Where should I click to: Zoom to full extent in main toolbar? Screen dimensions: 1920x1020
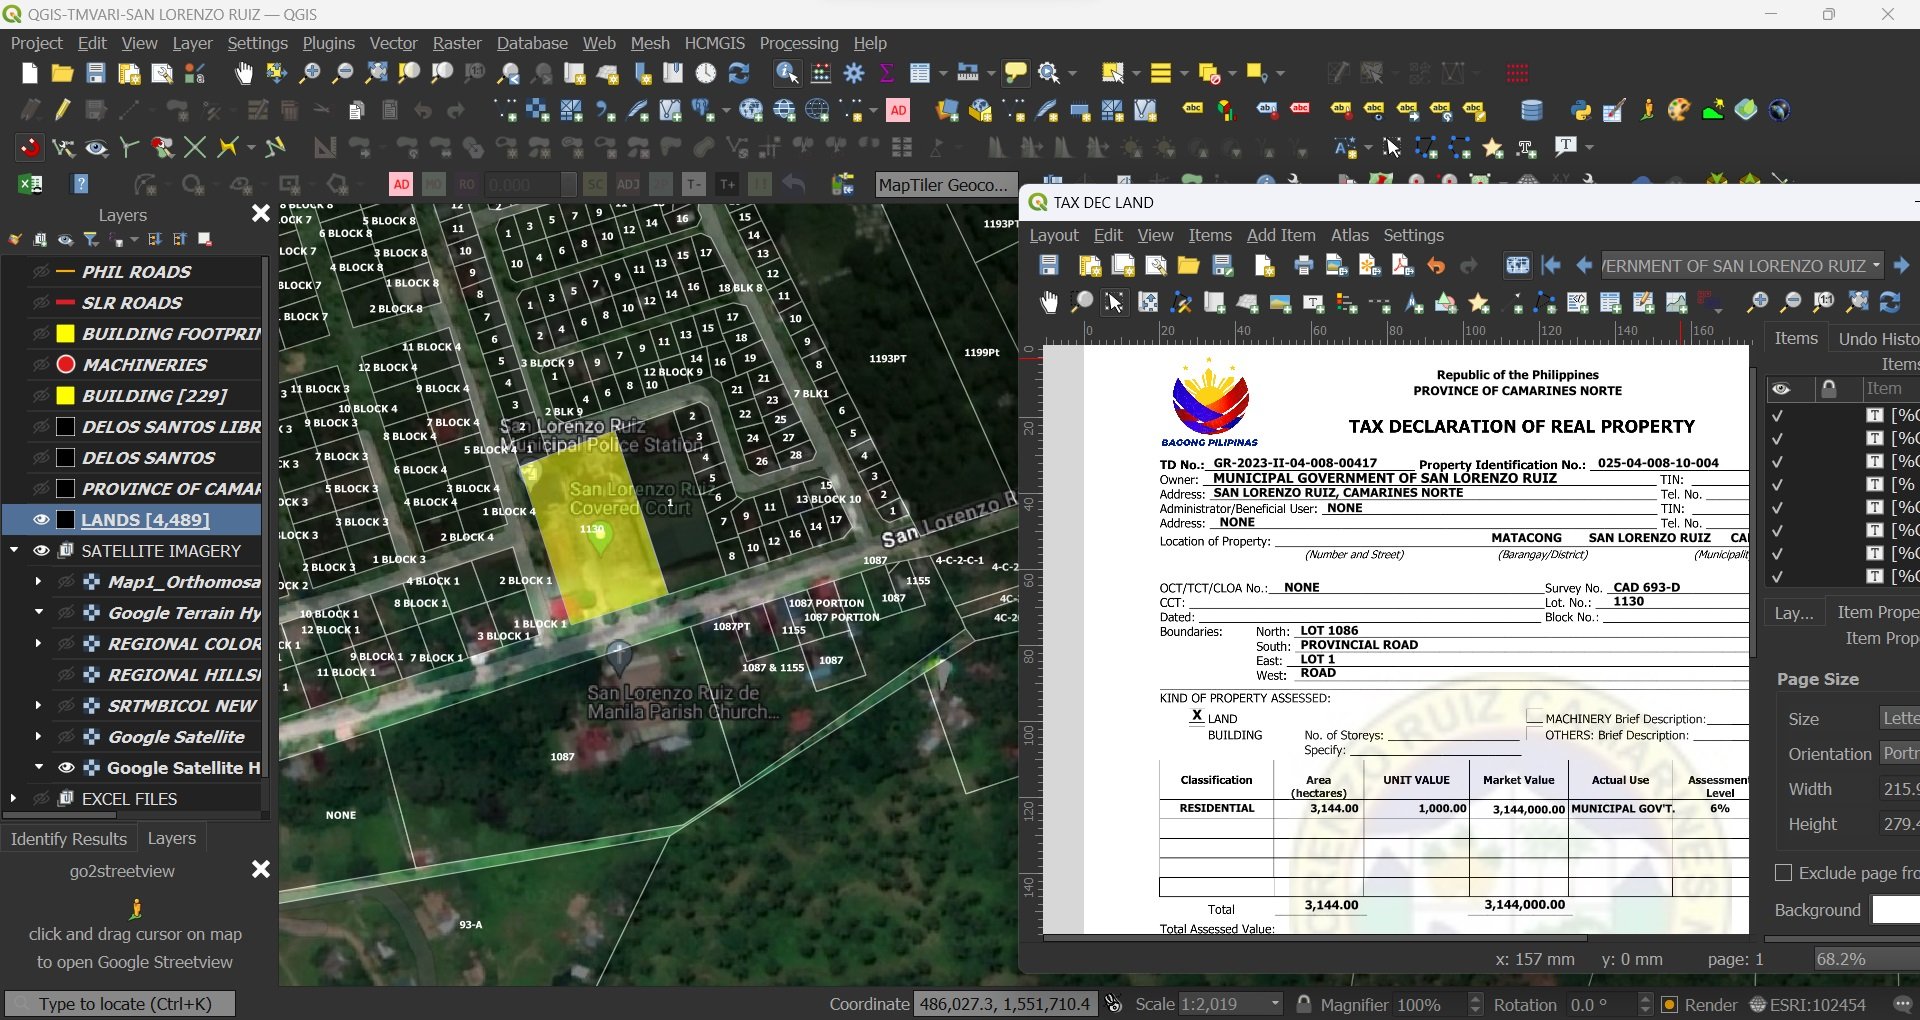376,73
